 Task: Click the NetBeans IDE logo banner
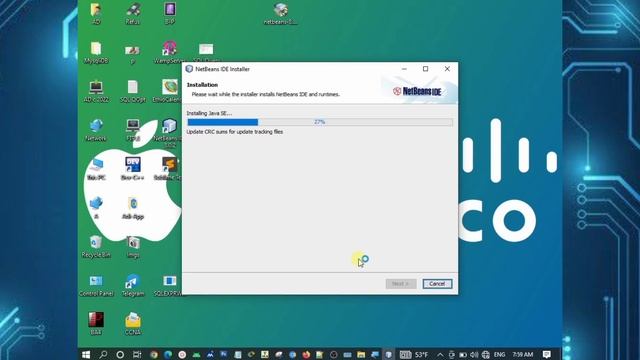pyautogui.click(x=418, y=91)
